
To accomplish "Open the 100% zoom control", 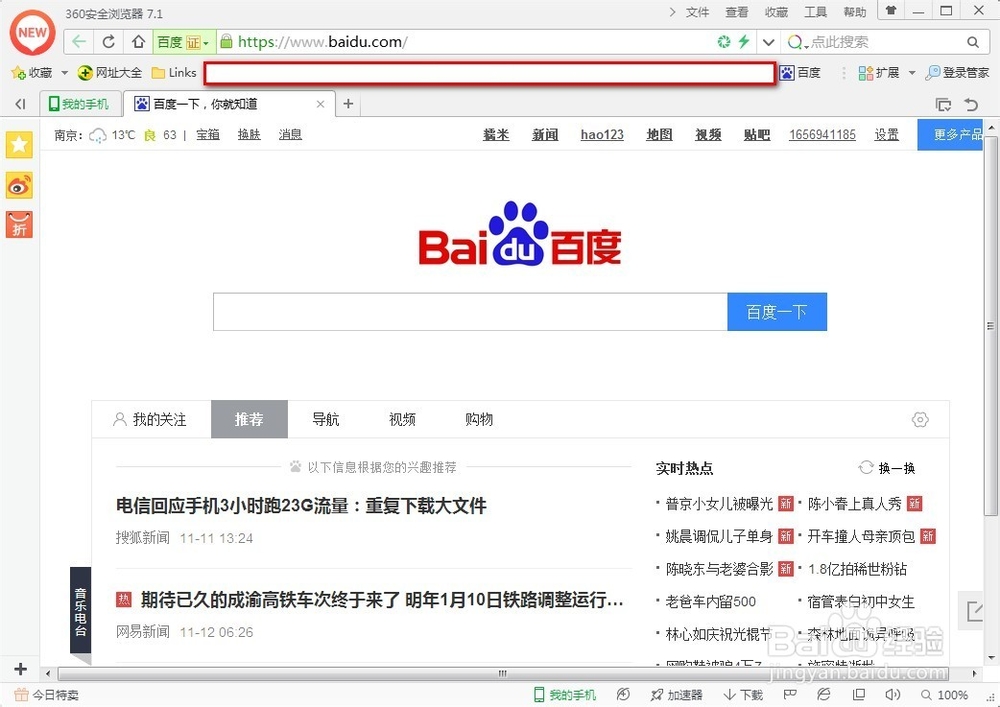I will pyautogui.click(x=945, y=695).
